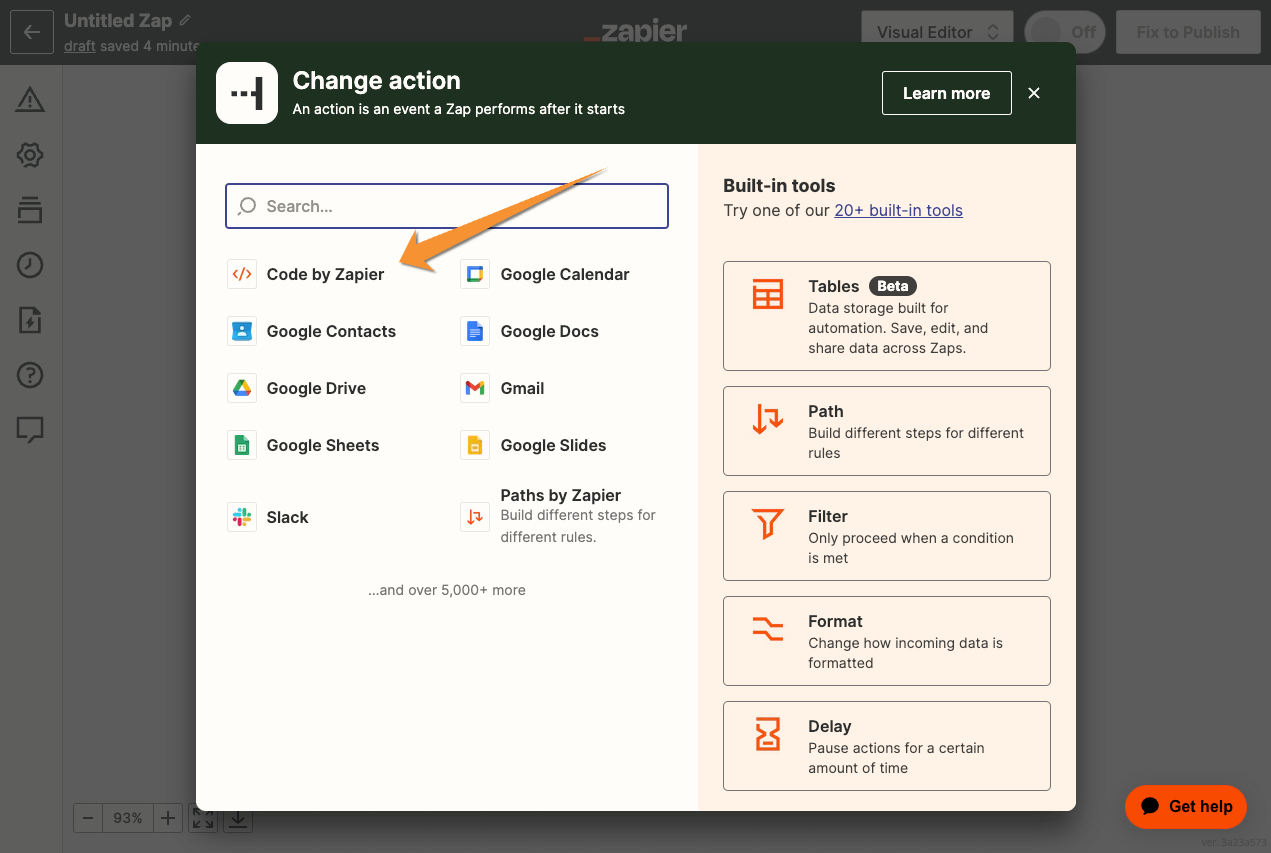
Task: Click the Zapier logo in the header
Action: [635, 32]
